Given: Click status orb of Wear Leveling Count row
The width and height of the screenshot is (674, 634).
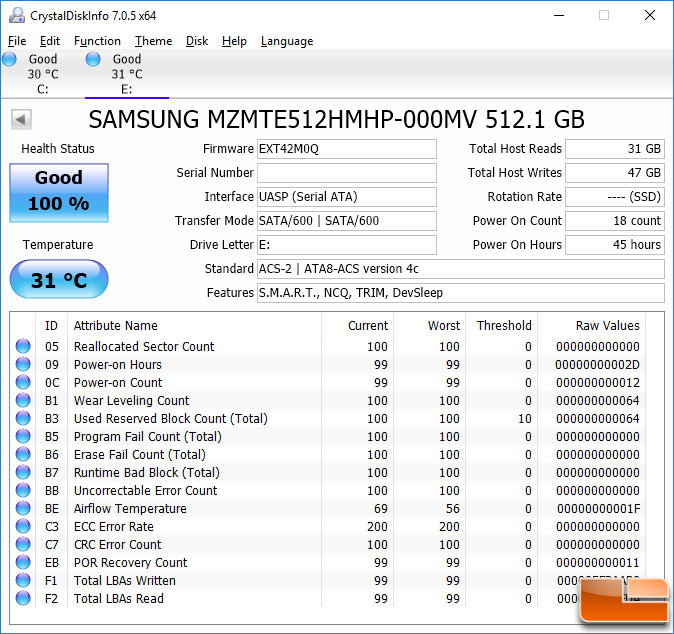Looking at the screenshot, I should click(x=23, y=400).
